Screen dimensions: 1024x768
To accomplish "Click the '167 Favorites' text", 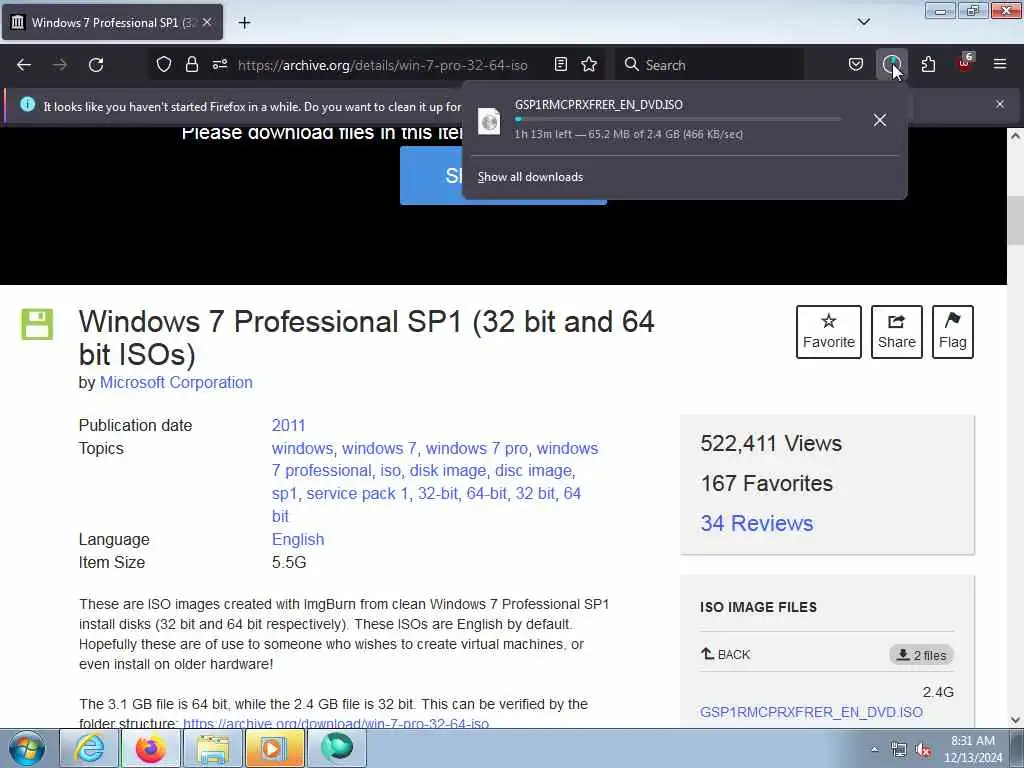I will click(x=766, y=483).
